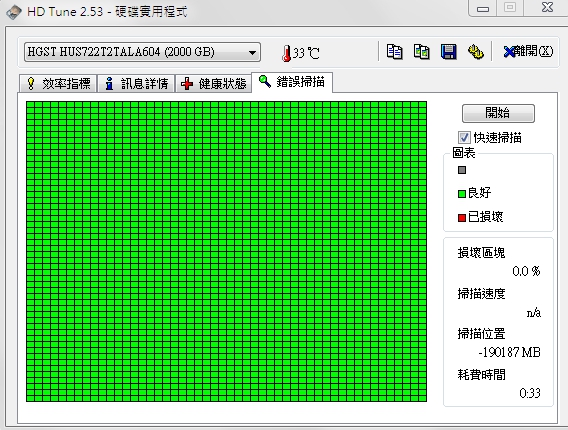
Task: Click the green block scan map grid
Action: (x=226, y=251)
